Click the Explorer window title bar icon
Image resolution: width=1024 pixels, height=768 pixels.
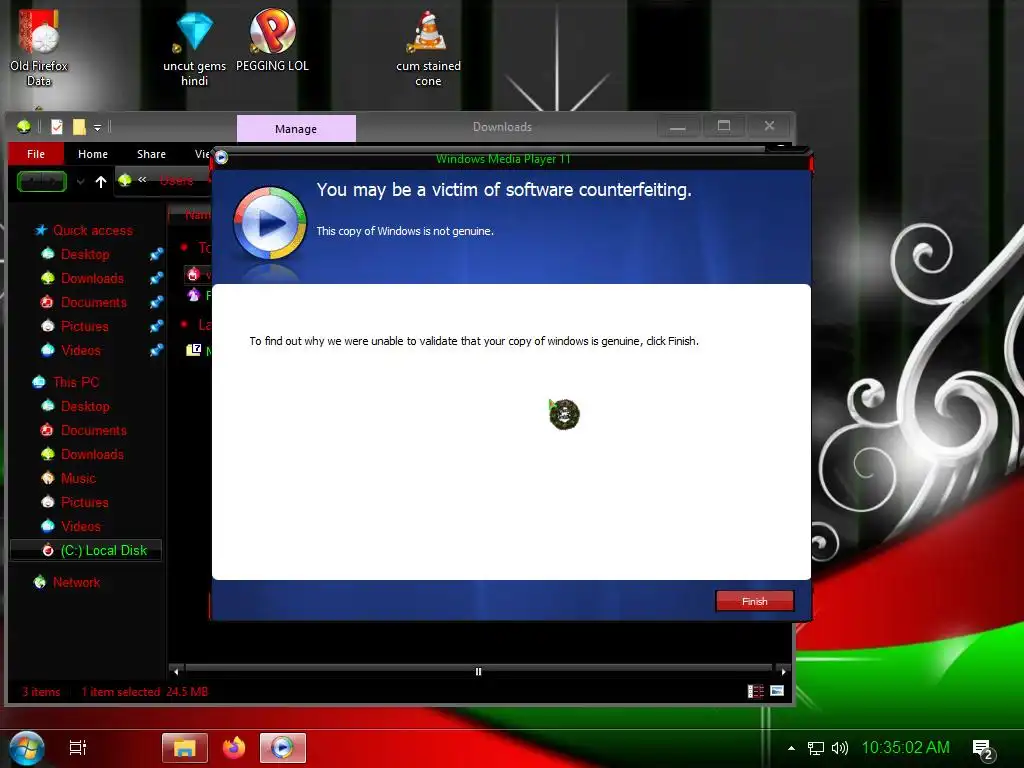tap(24, 127)
